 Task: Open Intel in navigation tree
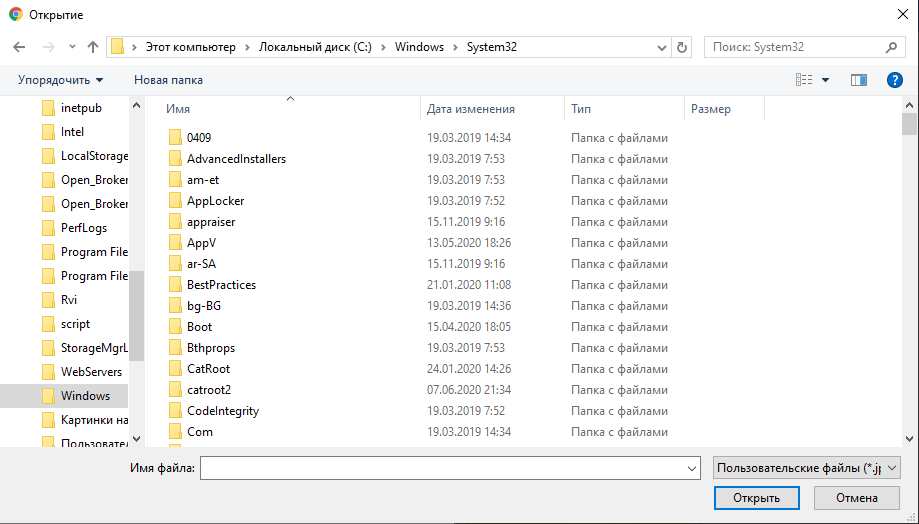point(72,132)
